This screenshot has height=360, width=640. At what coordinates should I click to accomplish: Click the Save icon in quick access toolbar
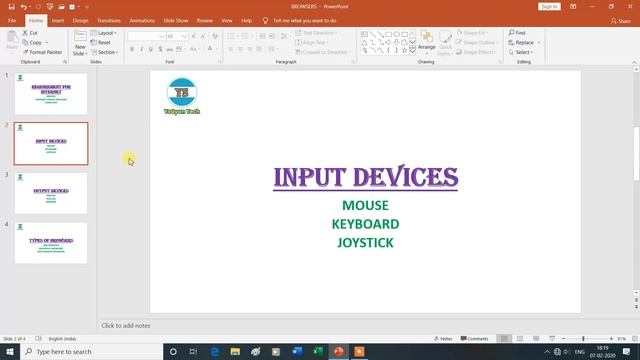pos(11,7)
